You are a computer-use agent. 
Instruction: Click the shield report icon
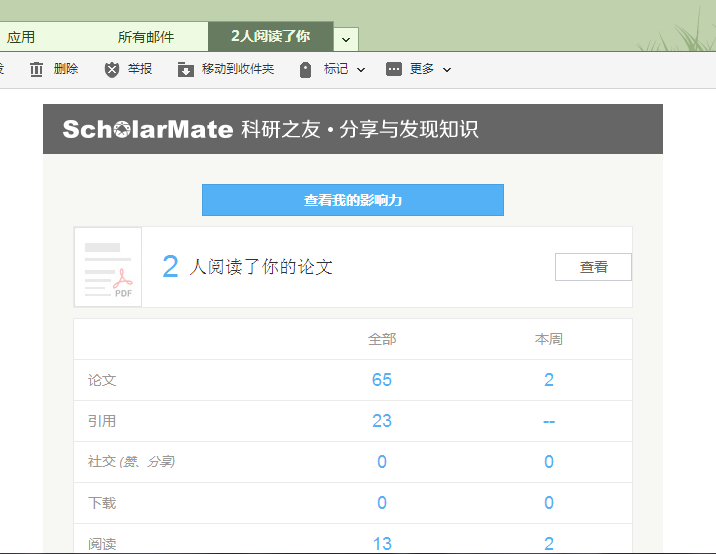112,69
